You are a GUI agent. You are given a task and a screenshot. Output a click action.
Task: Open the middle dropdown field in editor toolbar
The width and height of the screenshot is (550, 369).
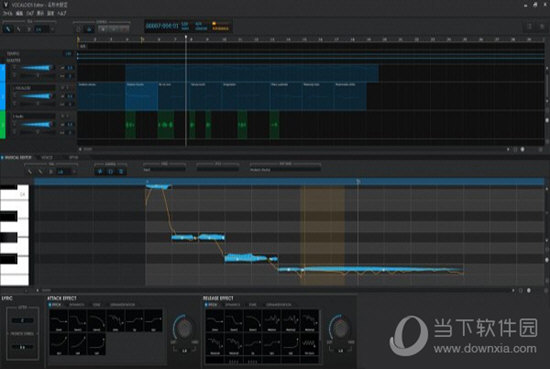click(218, 170)
